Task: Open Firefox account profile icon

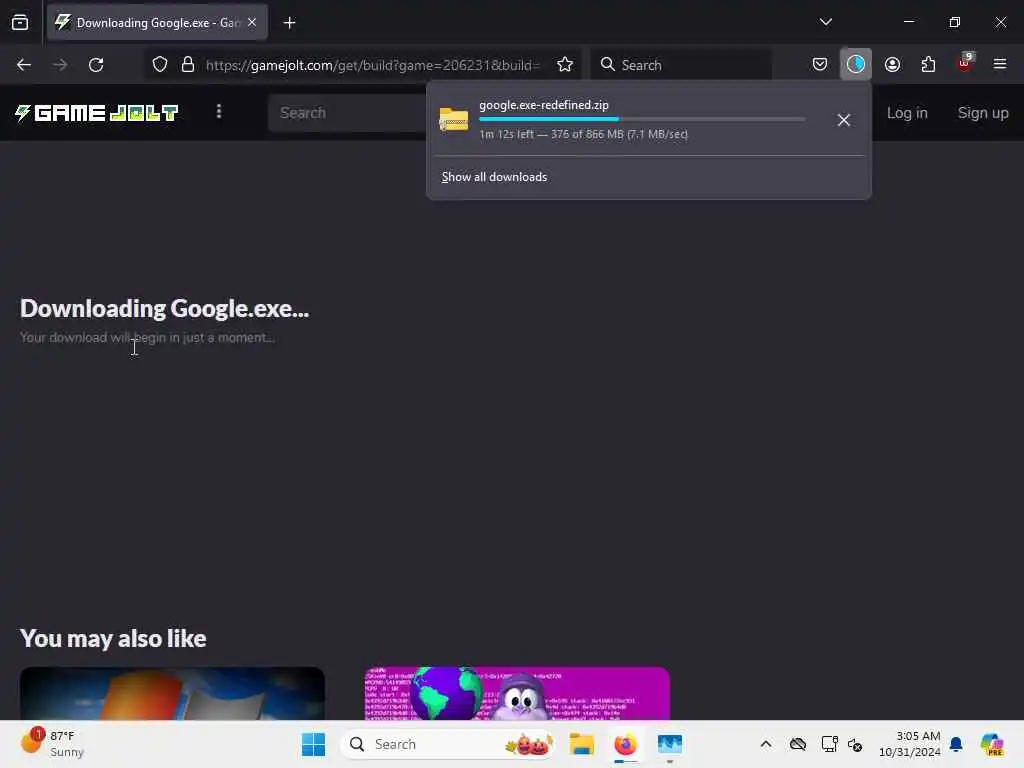Action: 892,64
